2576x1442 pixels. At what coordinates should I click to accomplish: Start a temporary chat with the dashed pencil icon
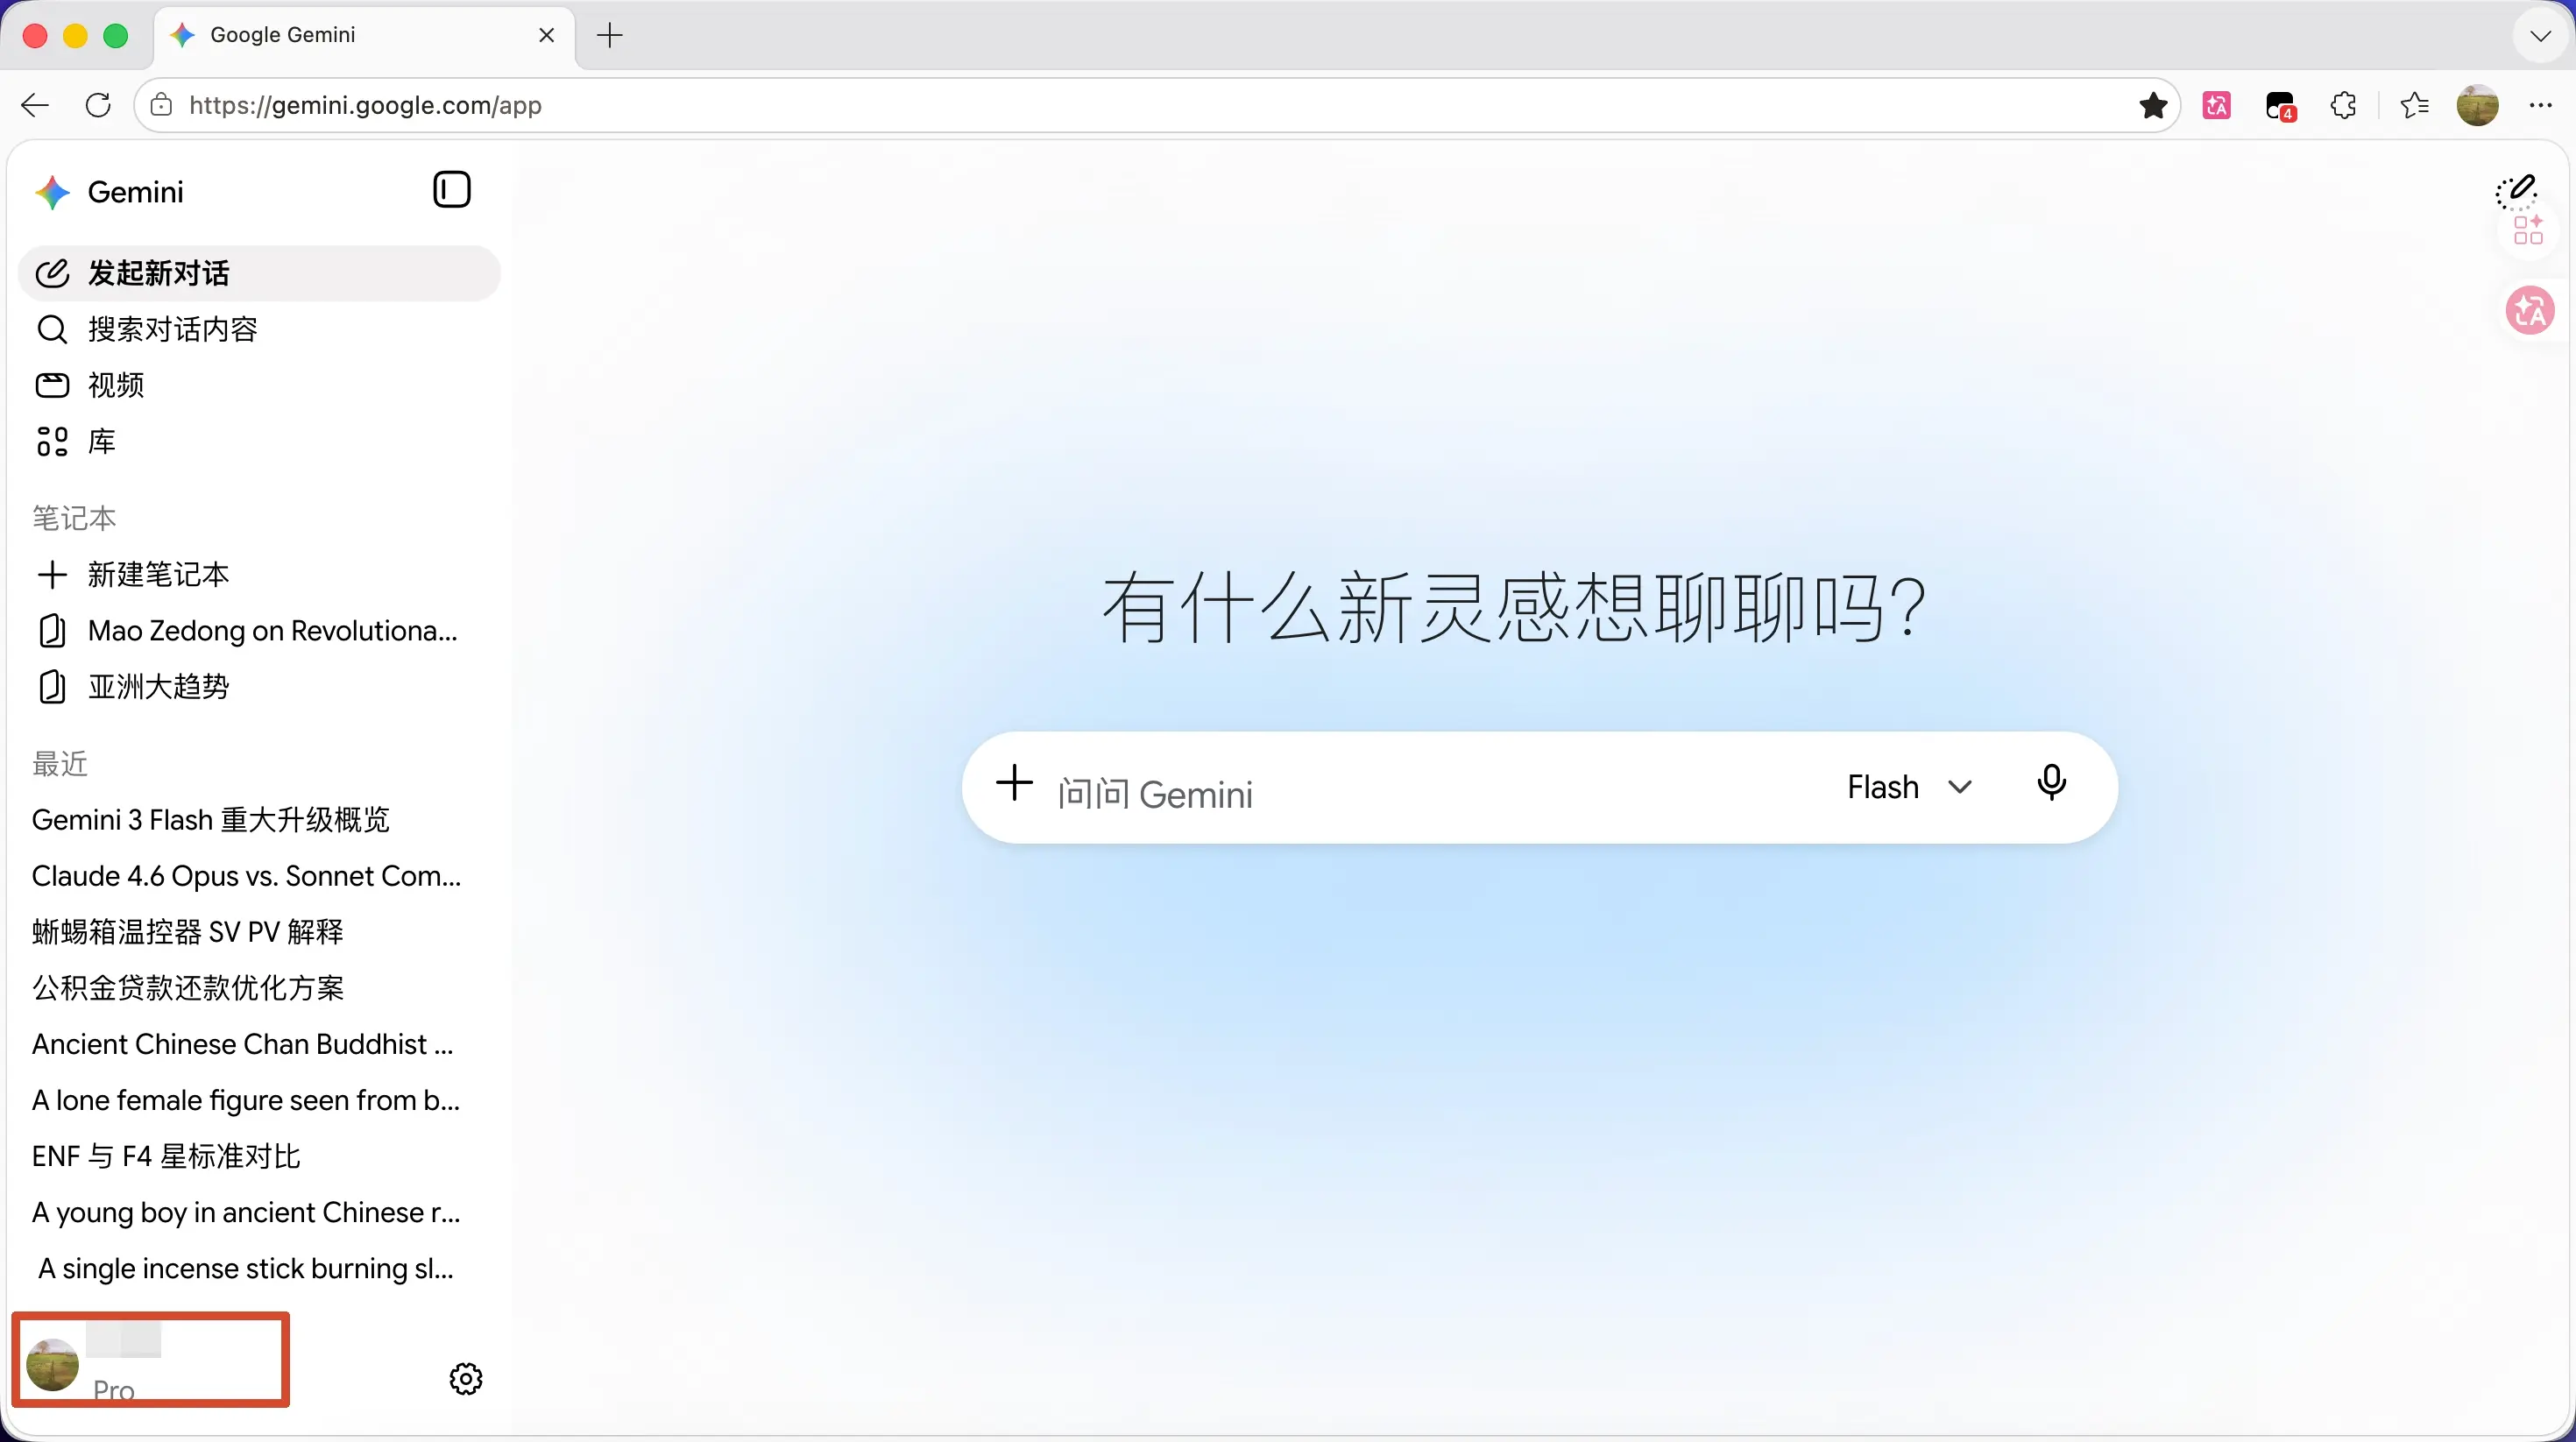click(x=2516, y=192)
